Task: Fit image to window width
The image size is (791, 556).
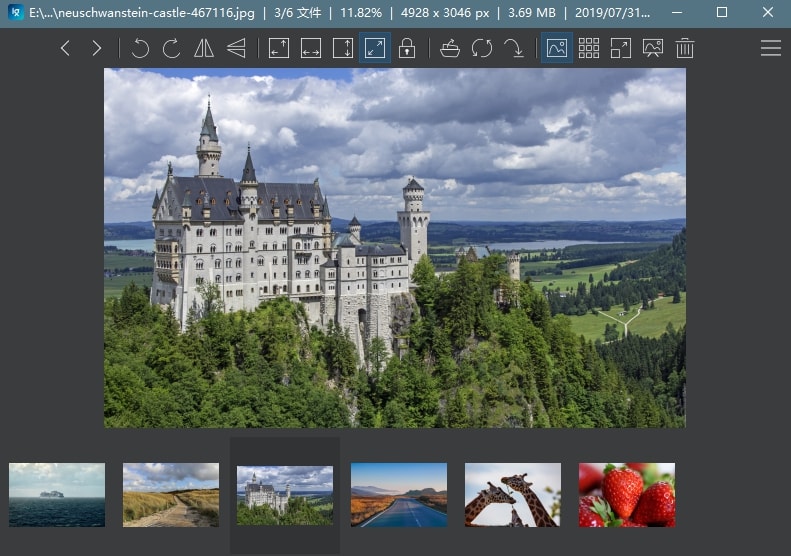Action: point(311,48)
